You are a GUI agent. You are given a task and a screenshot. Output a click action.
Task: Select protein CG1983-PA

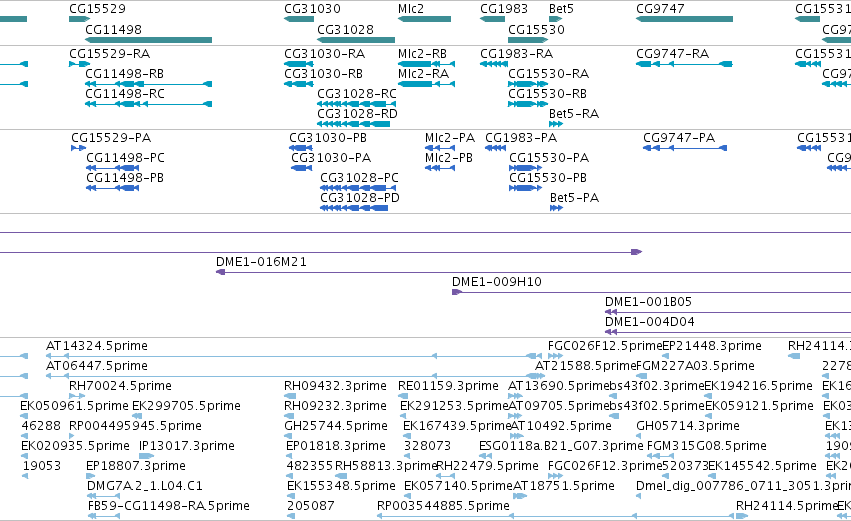tap(521, 138)
